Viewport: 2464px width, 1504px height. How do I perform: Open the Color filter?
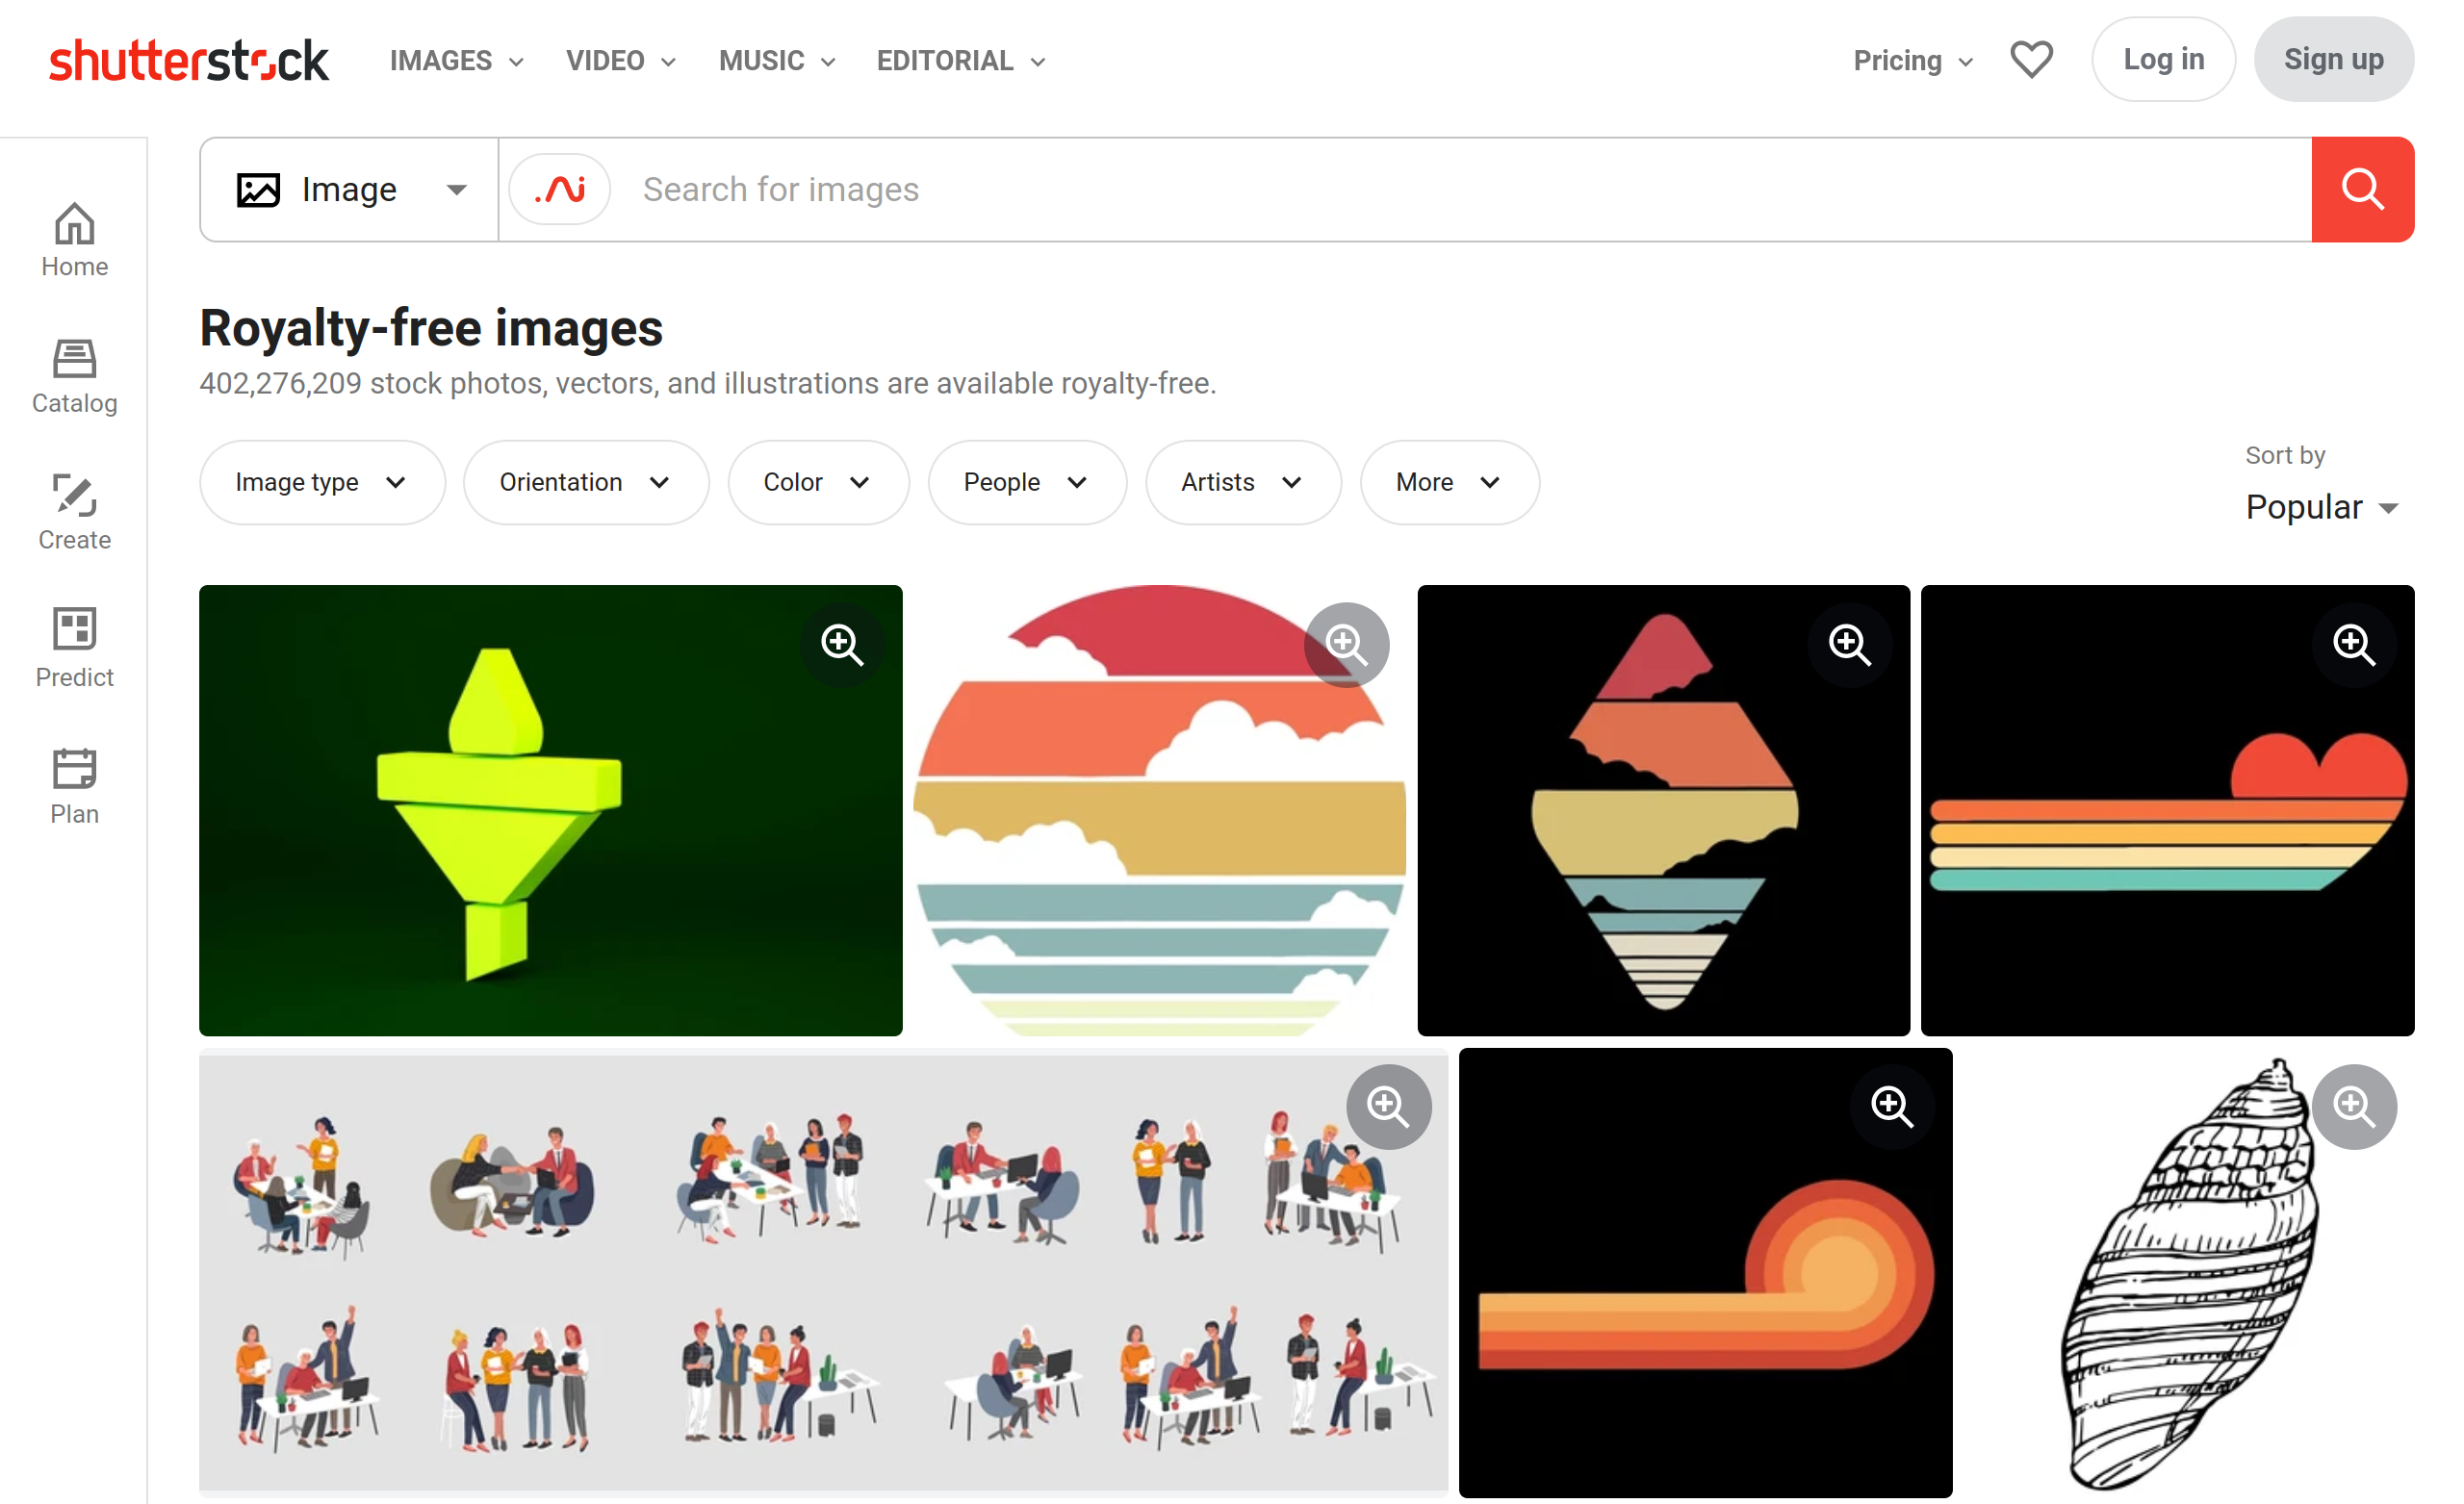[x=818, y=482]
